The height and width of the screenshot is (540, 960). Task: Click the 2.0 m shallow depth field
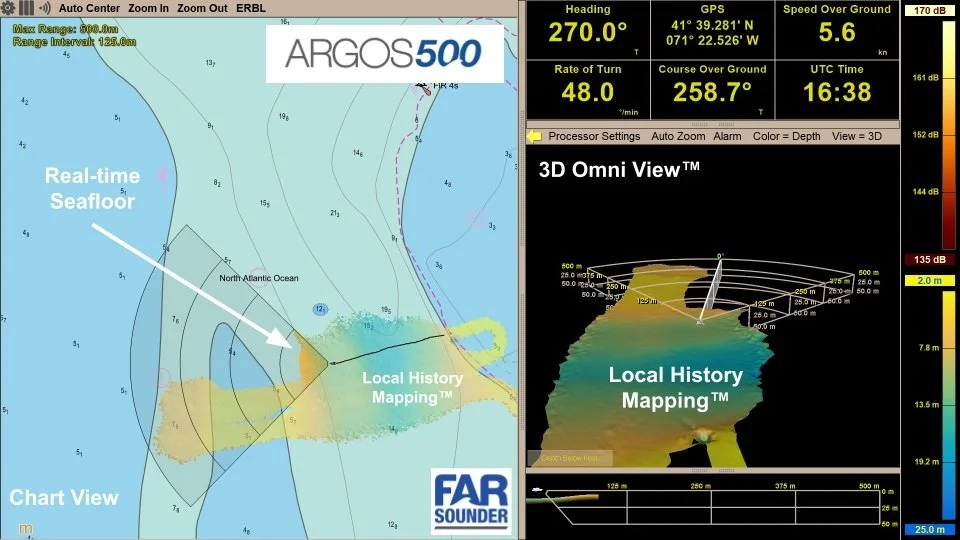point(929,280)
